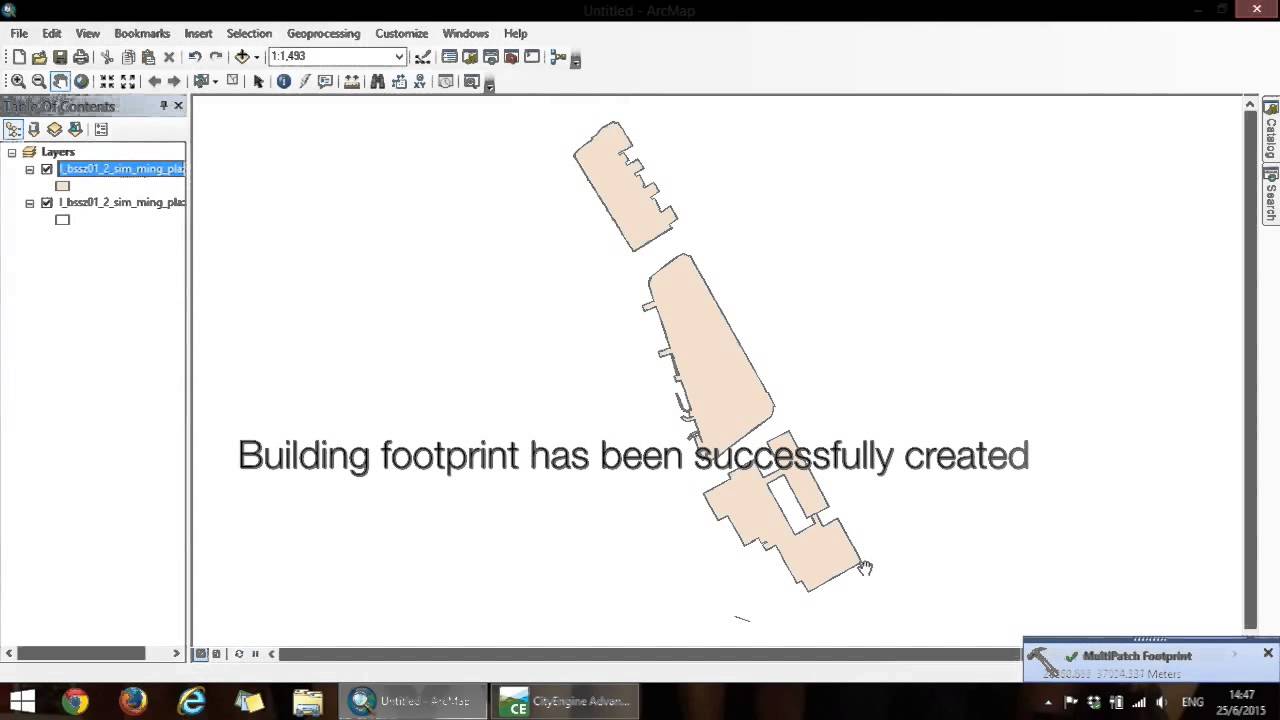Viewport: 1280px width, 720px height.
Task: Print the map
Action: click(x=81, y=57)
